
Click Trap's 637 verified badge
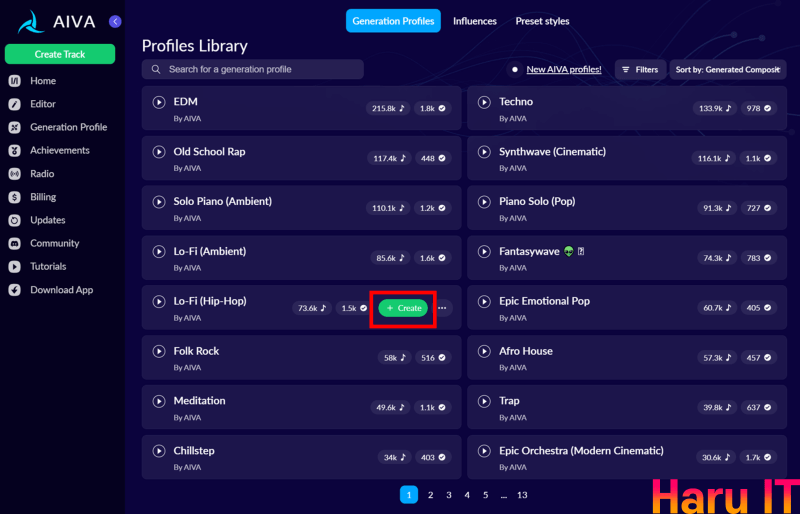tap(759, 407)
